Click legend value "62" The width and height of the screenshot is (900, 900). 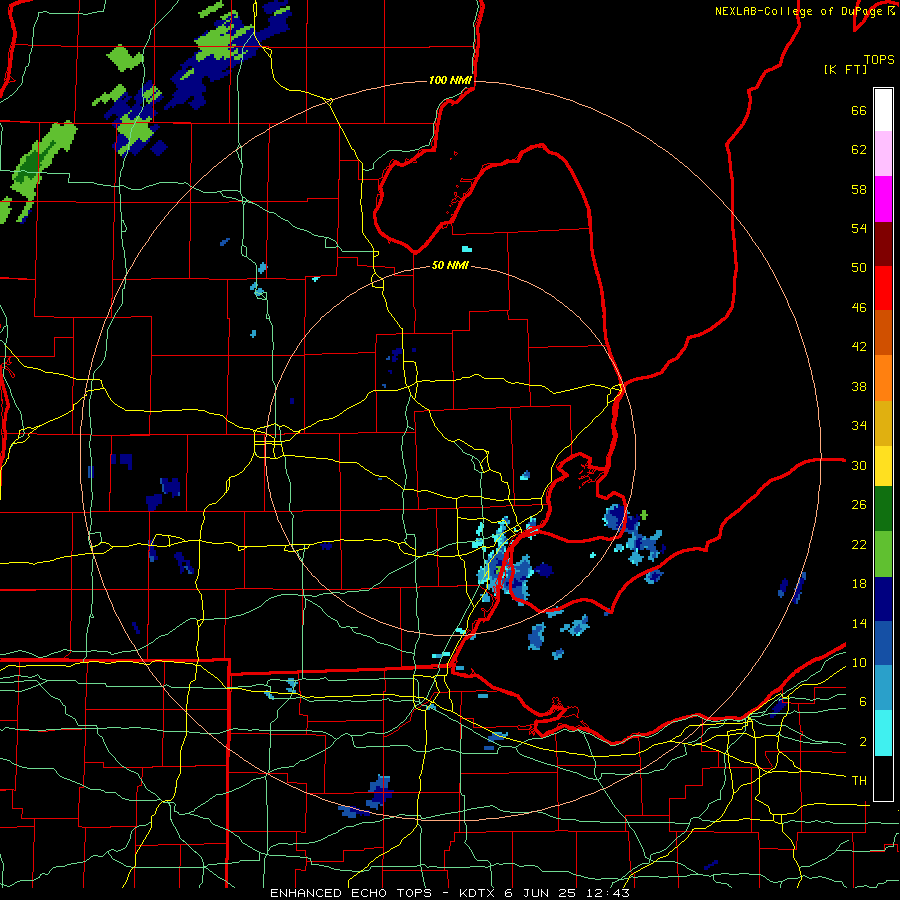[859, 150]
